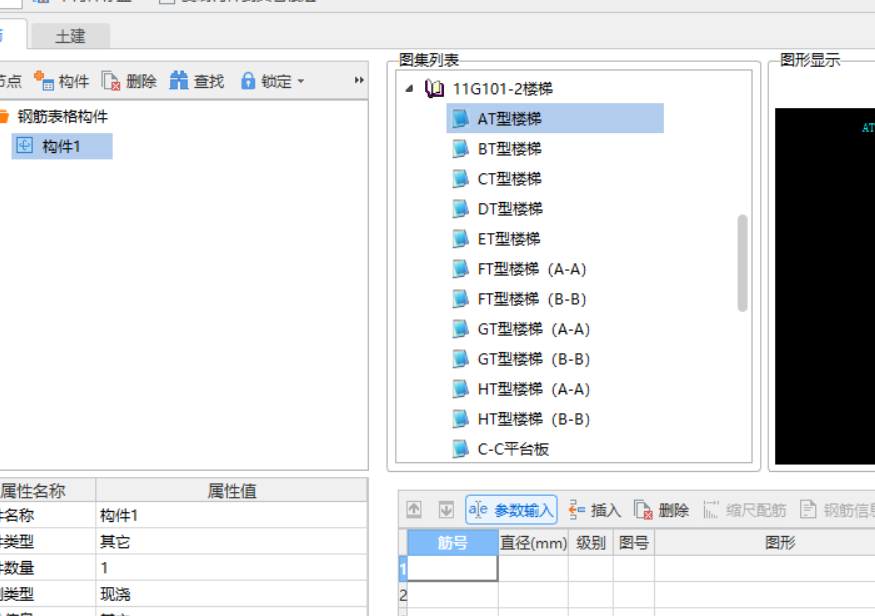
Task: Select FT型楼梯 (A-A) entry
Action: pos(532,269)
